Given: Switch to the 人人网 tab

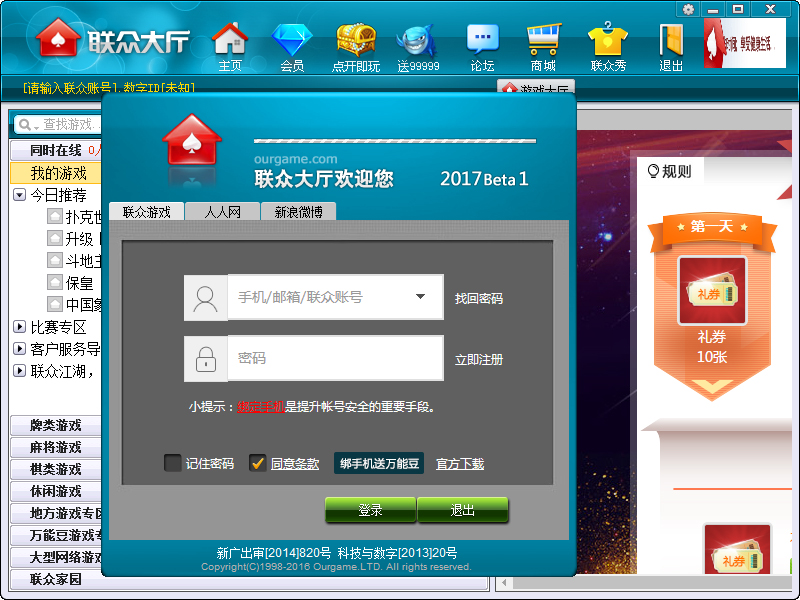Looking at the screenshot, I should (221, 211).
